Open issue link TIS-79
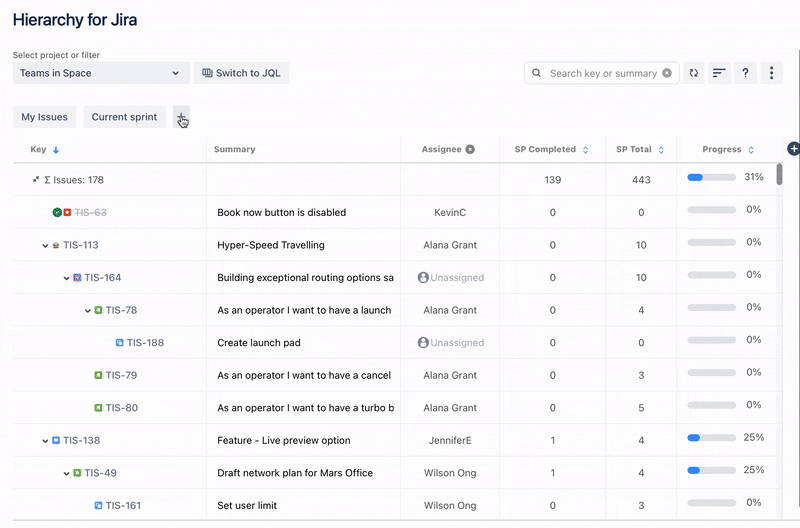Screen dimensions: 800x528 click(121, 375)
